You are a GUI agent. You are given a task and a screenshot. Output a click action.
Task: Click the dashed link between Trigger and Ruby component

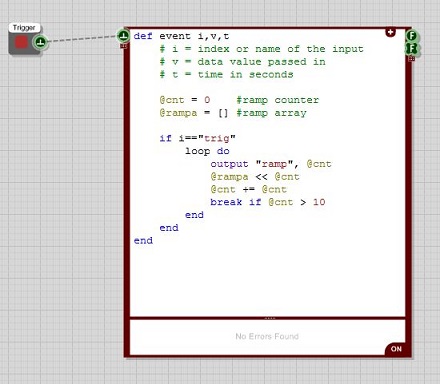pyautogui.click(x=82, y=39)
